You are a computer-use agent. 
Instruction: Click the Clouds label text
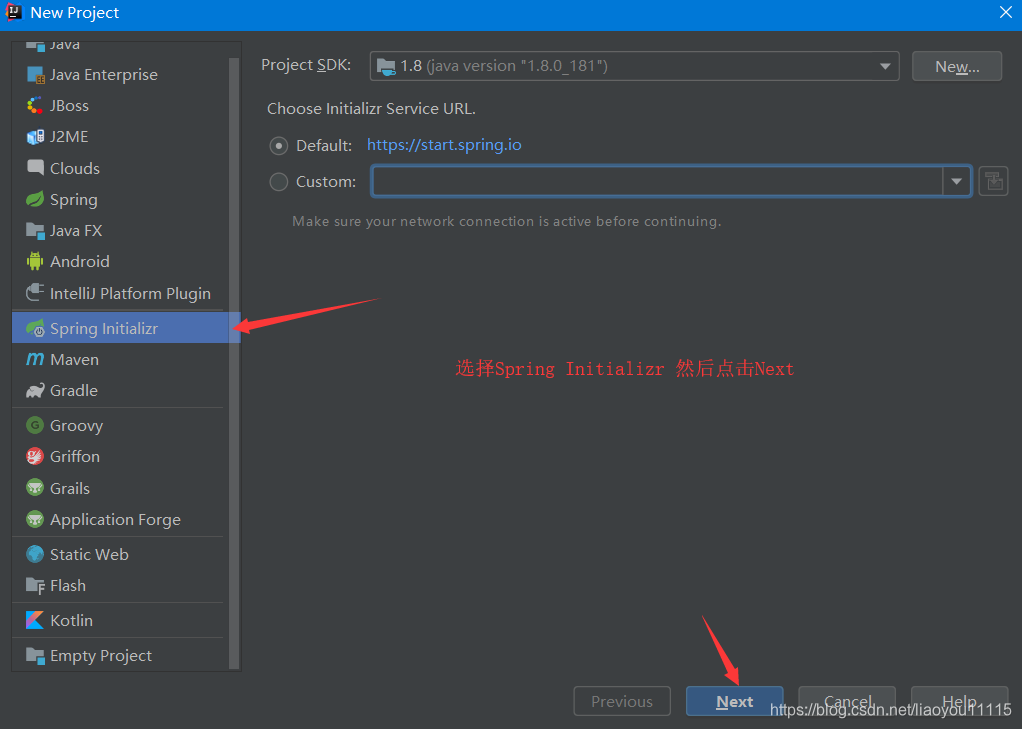[75, 168]
